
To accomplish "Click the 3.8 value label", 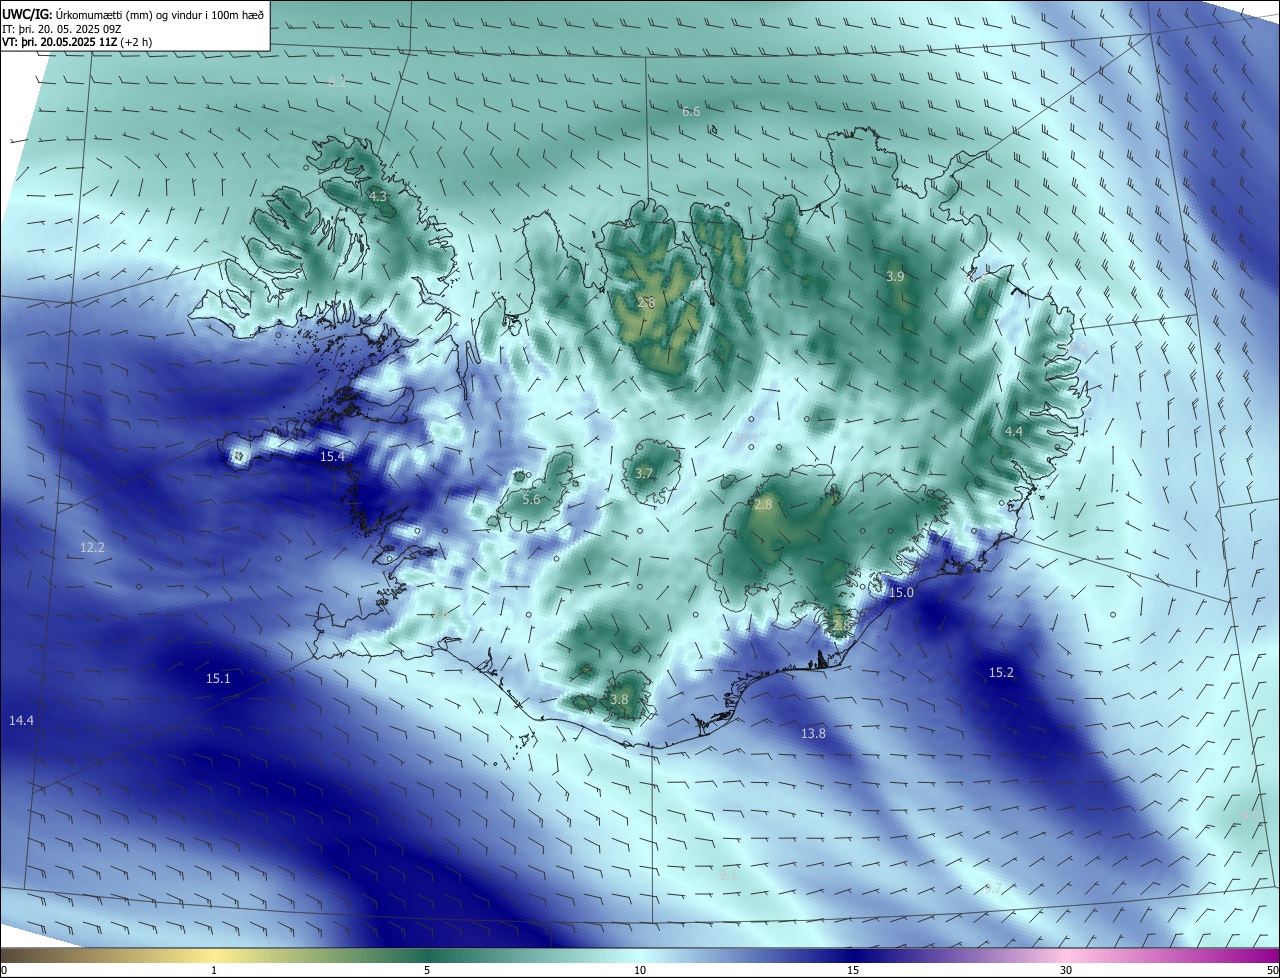I will (x=619, y=700).
